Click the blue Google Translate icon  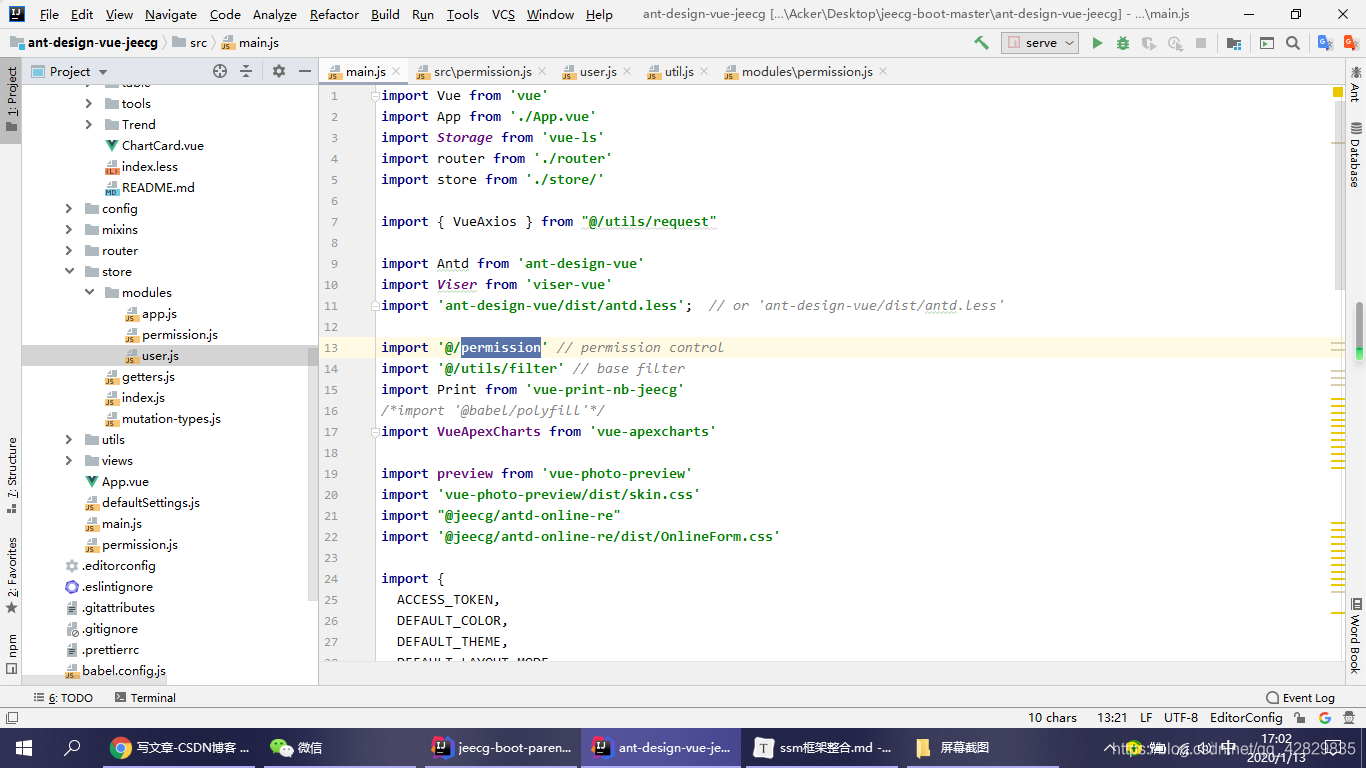[x=1326, y=43]
